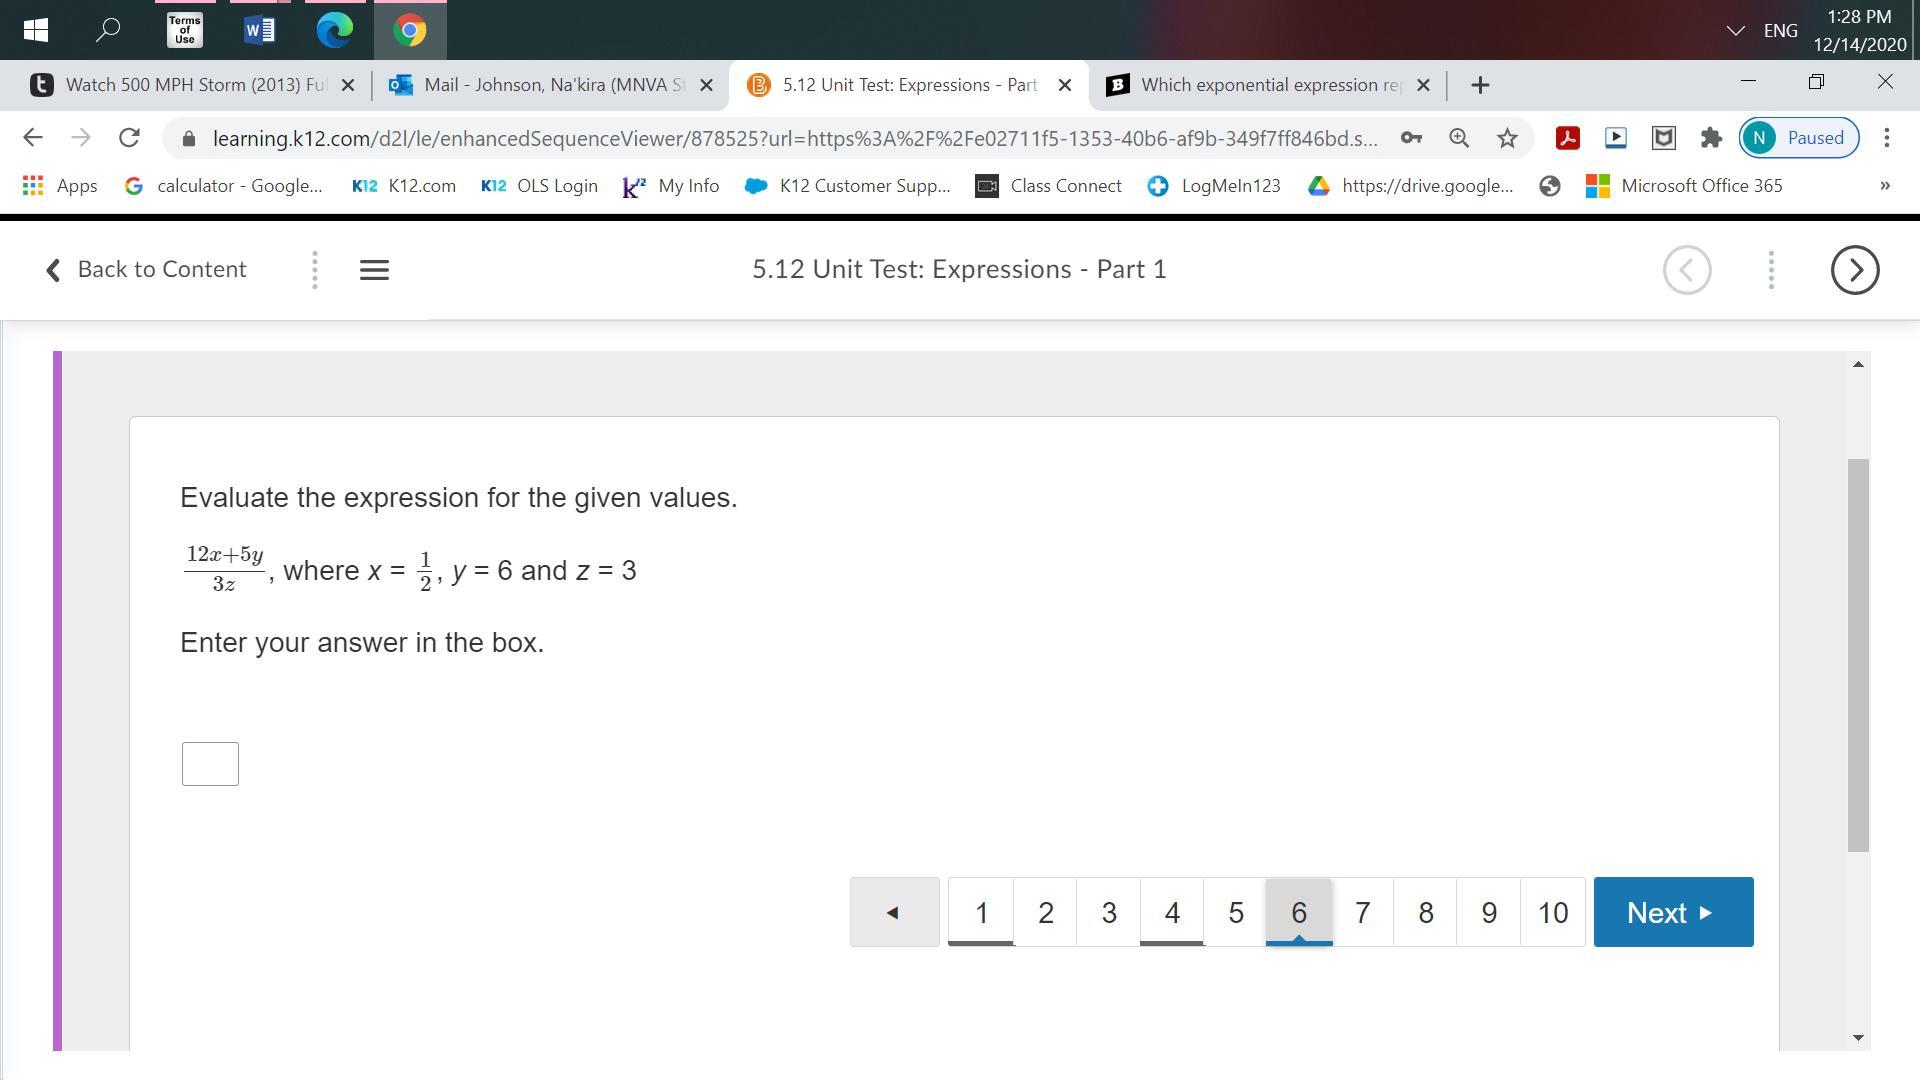Click the Adobe Acrobat extension icon

pyautogui.click(x=1567, y=139)
